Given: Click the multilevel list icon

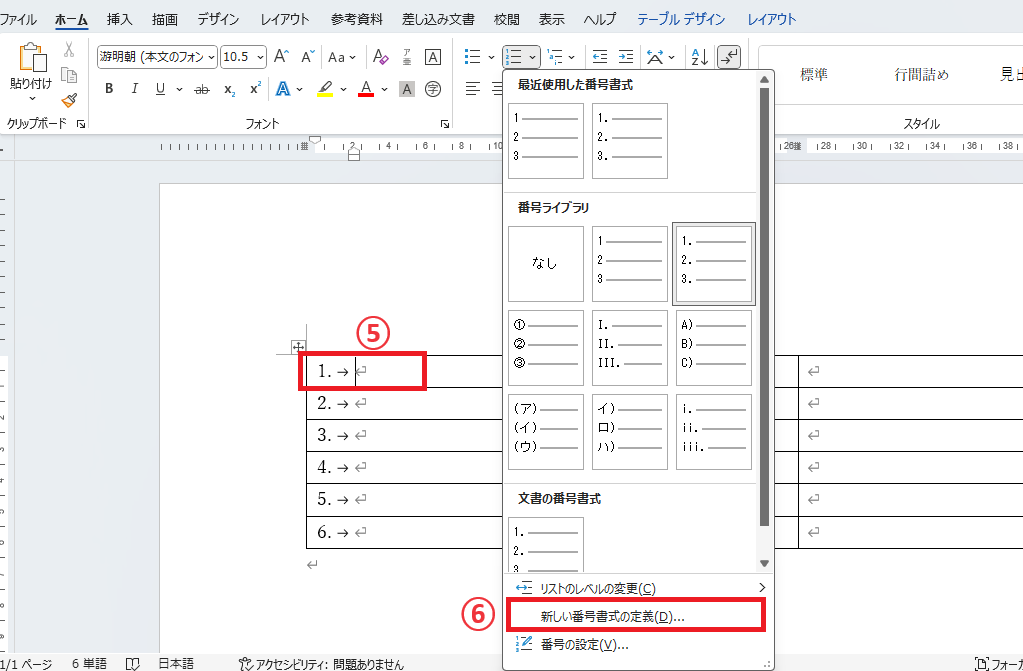Looking at the screenshot, I should [x=555, y=57].
